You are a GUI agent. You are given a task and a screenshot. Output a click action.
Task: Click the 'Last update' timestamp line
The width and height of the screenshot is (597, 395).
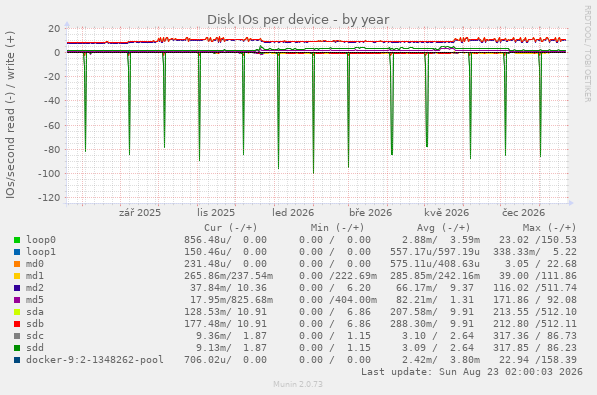pyautogui.click(x=472, y=372)
